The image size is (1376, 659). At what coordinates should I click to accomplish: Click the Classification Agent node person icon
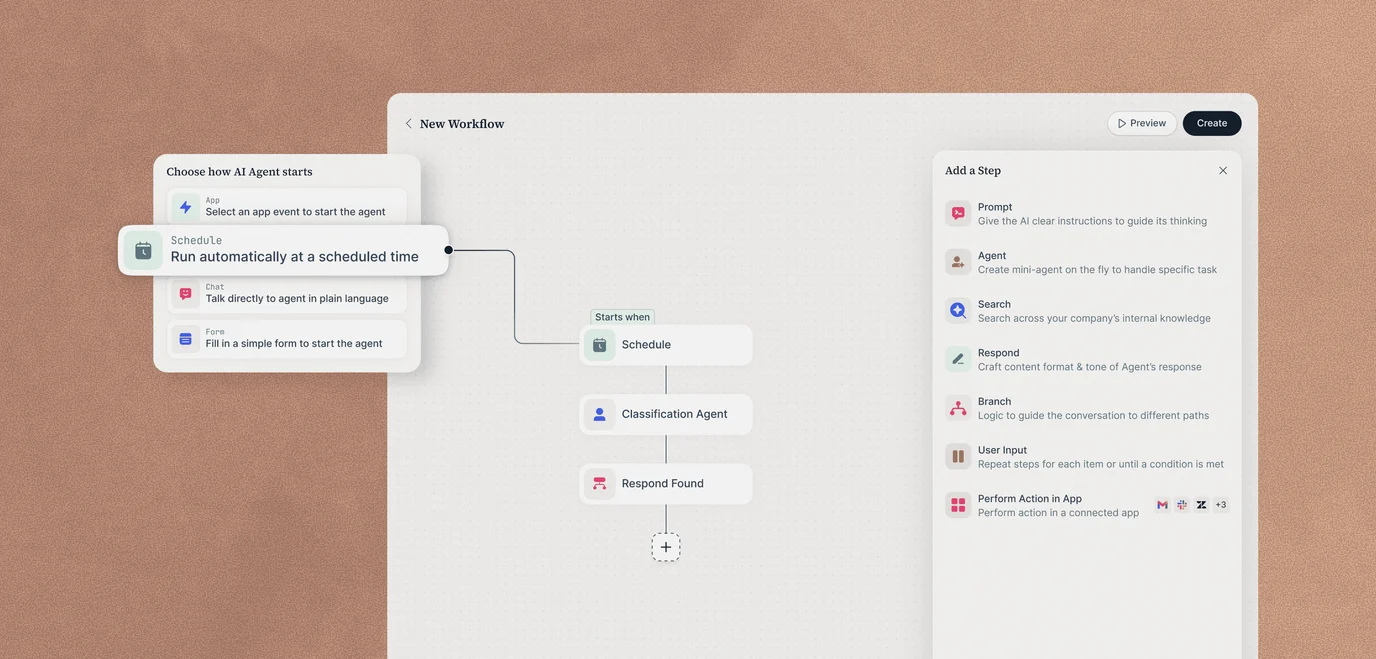pos(599,414)
